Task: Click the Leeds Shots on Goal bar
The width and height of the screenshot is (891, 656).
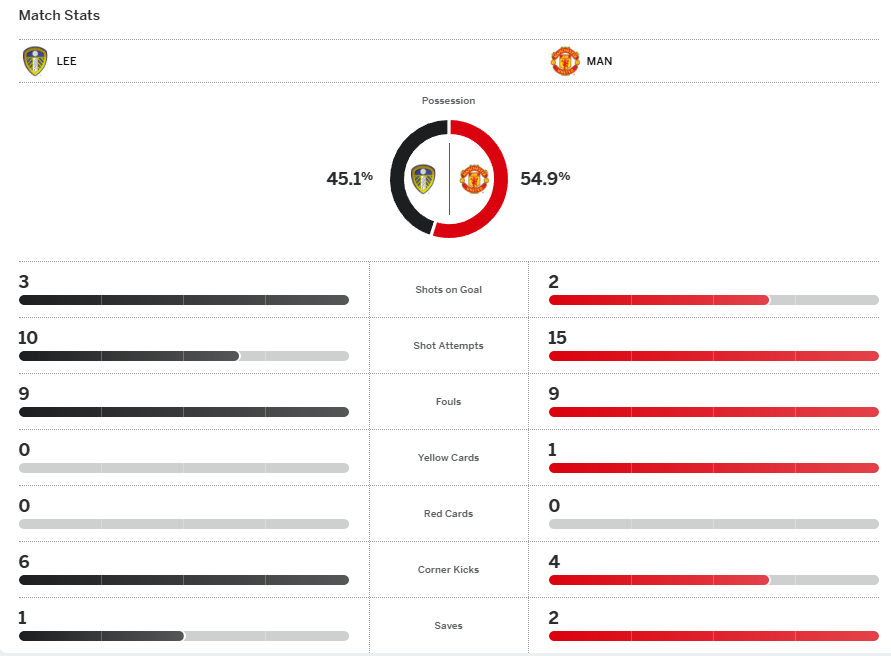Action: (183, 300)
